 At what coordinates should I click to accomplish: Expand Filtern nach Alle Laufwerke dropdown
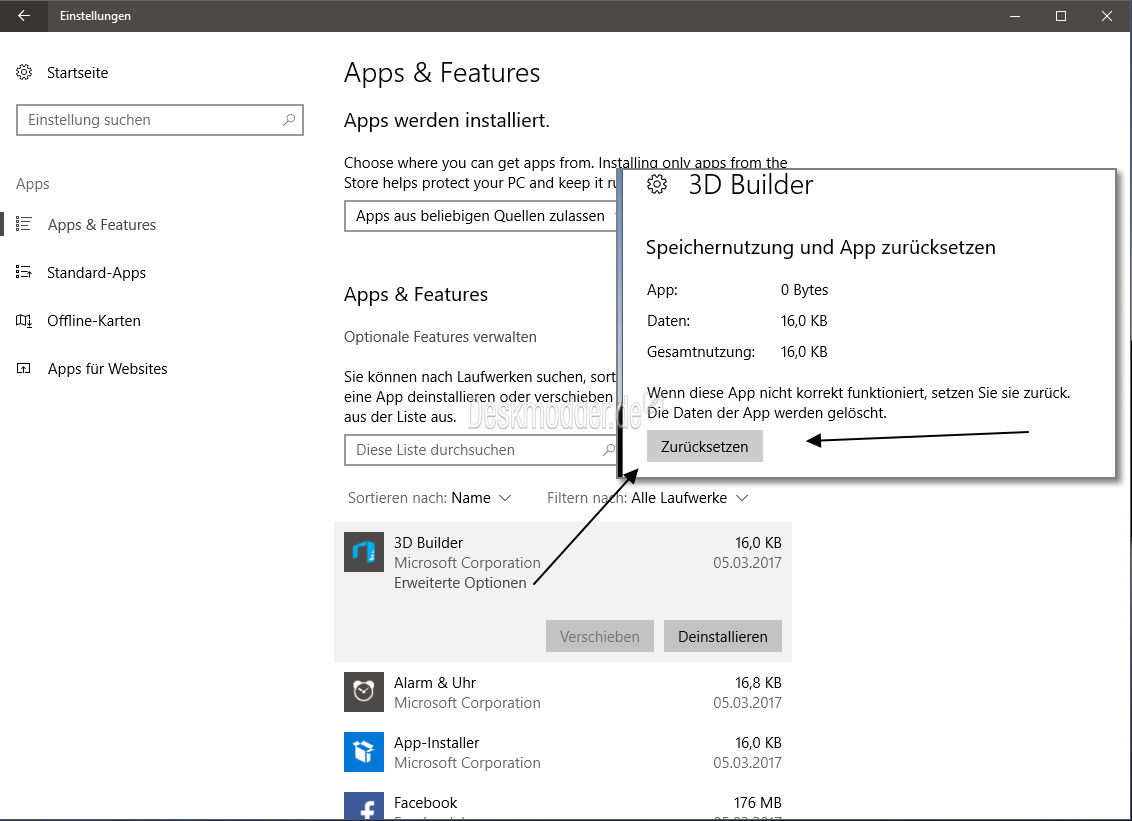coord(648,498)
